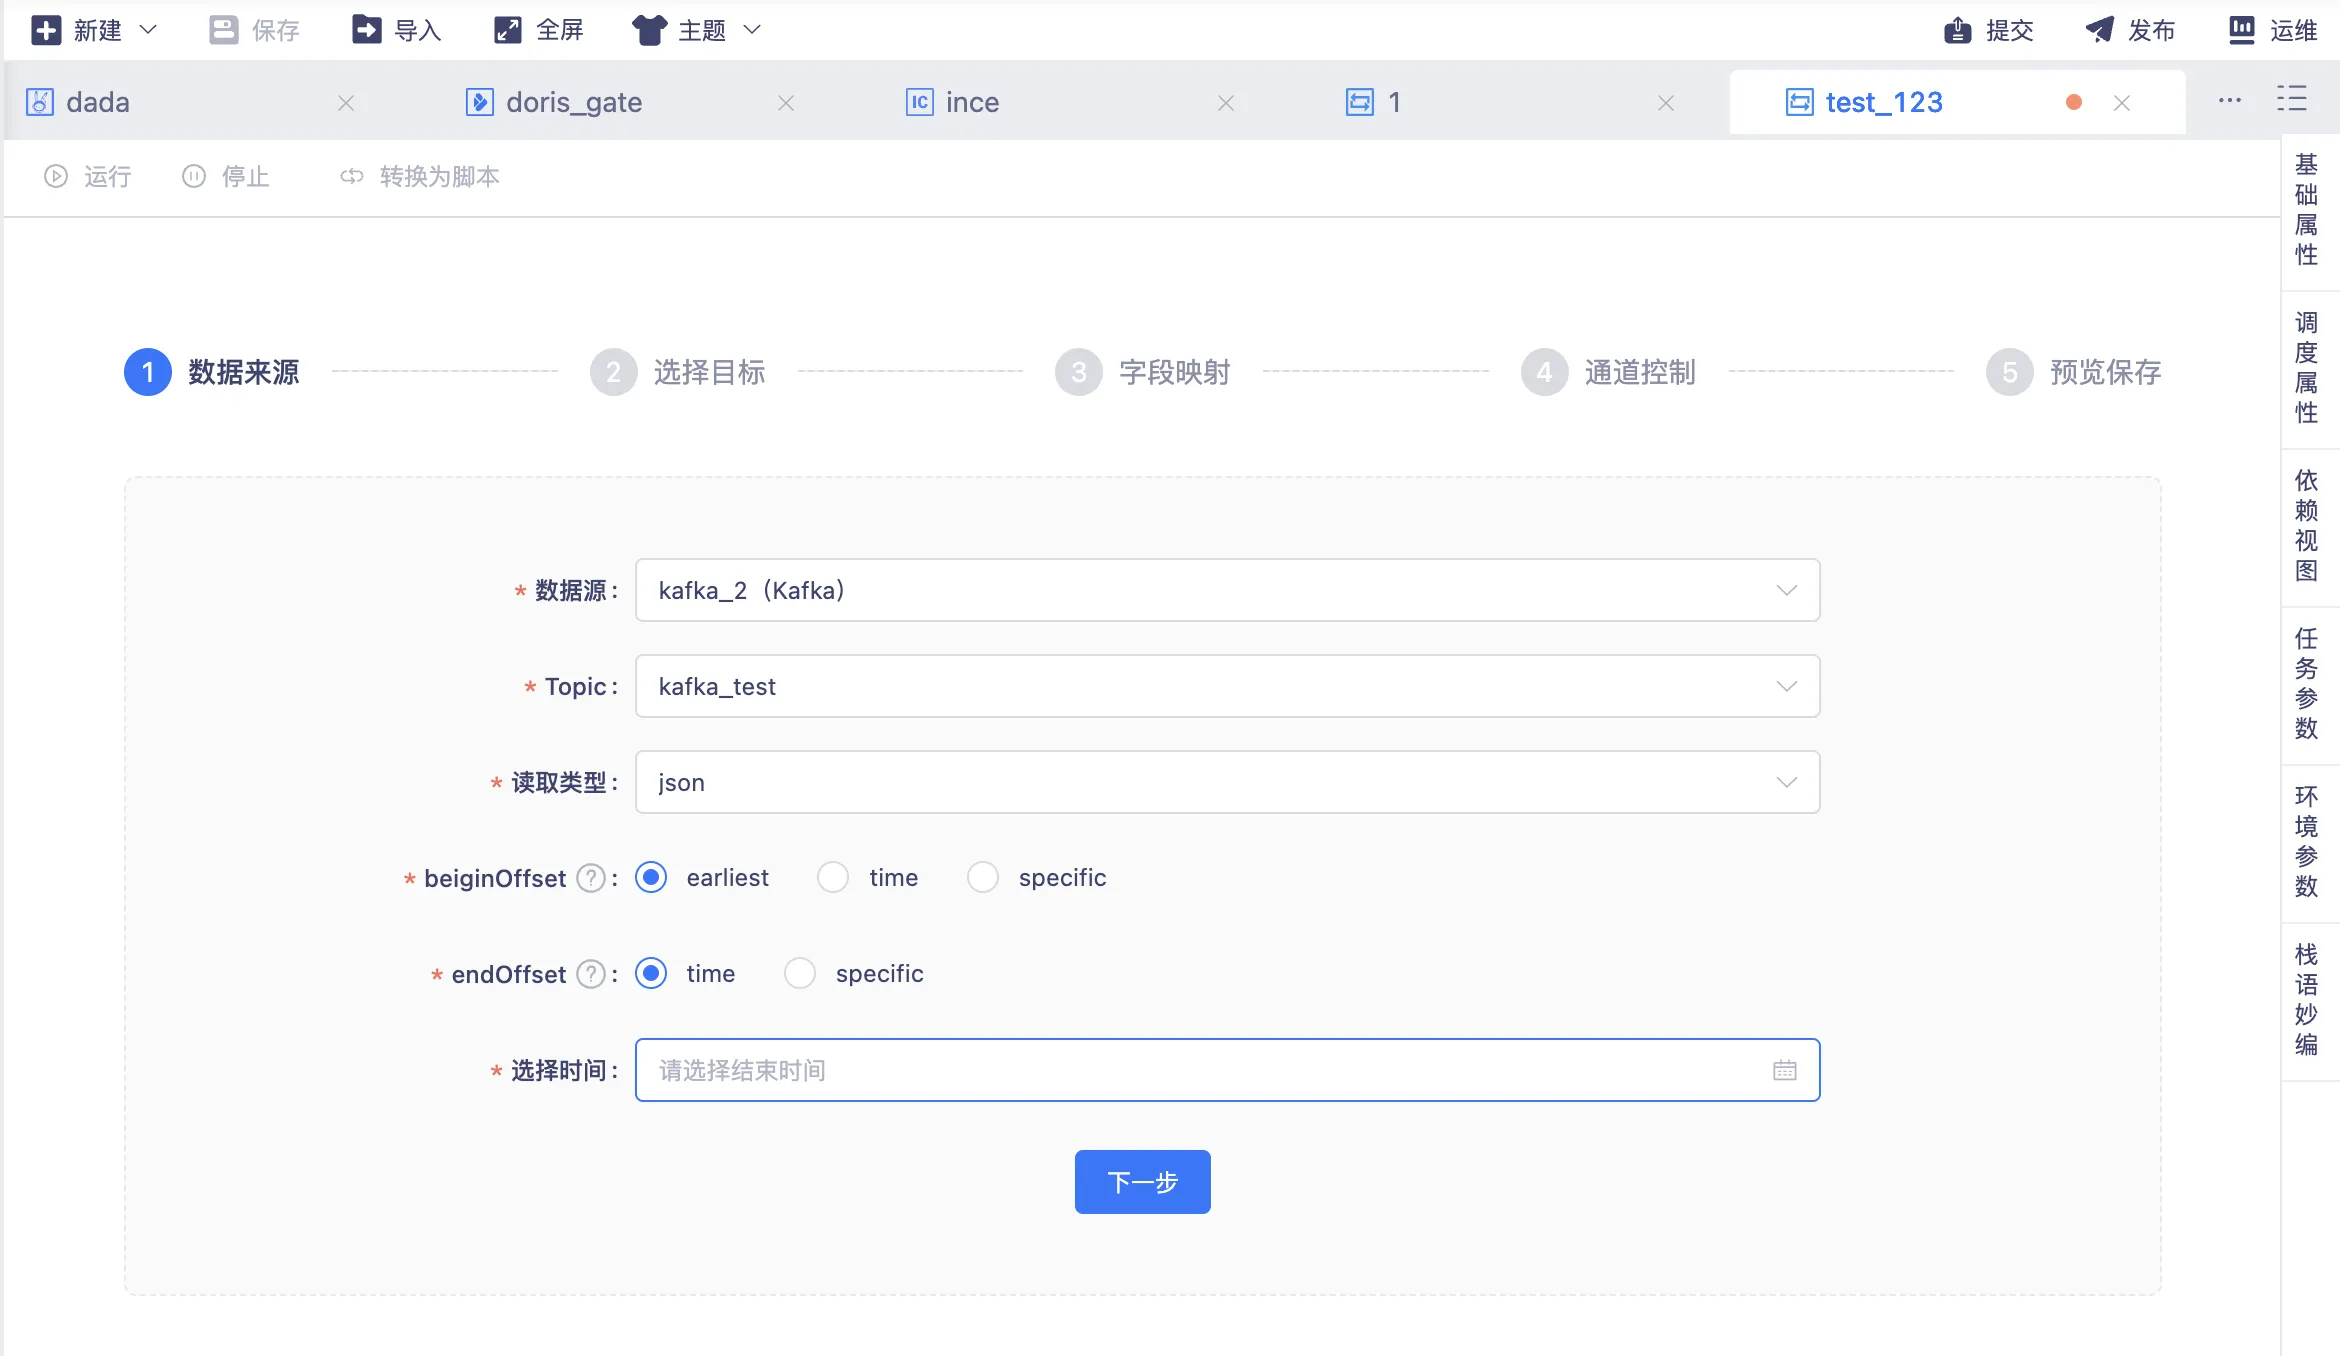Open the 调度属性 side panel

(x=2306, y=368)
